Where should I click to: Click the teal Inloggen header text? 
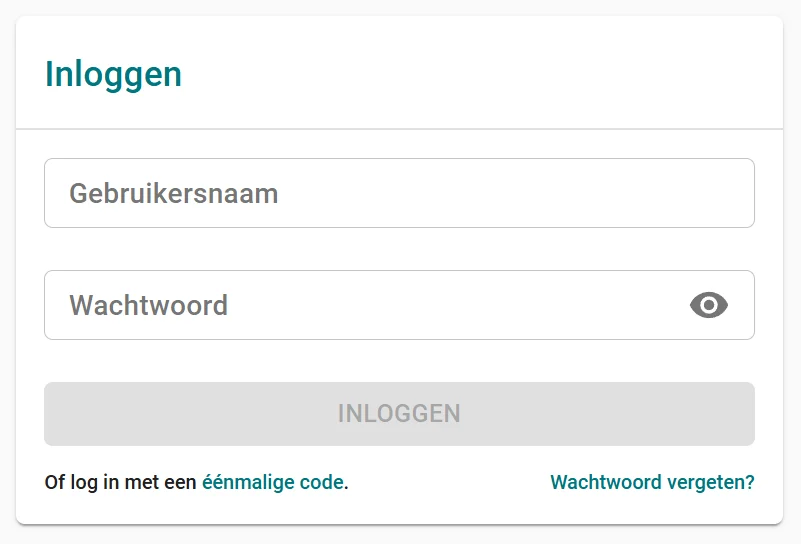(114, 74)
